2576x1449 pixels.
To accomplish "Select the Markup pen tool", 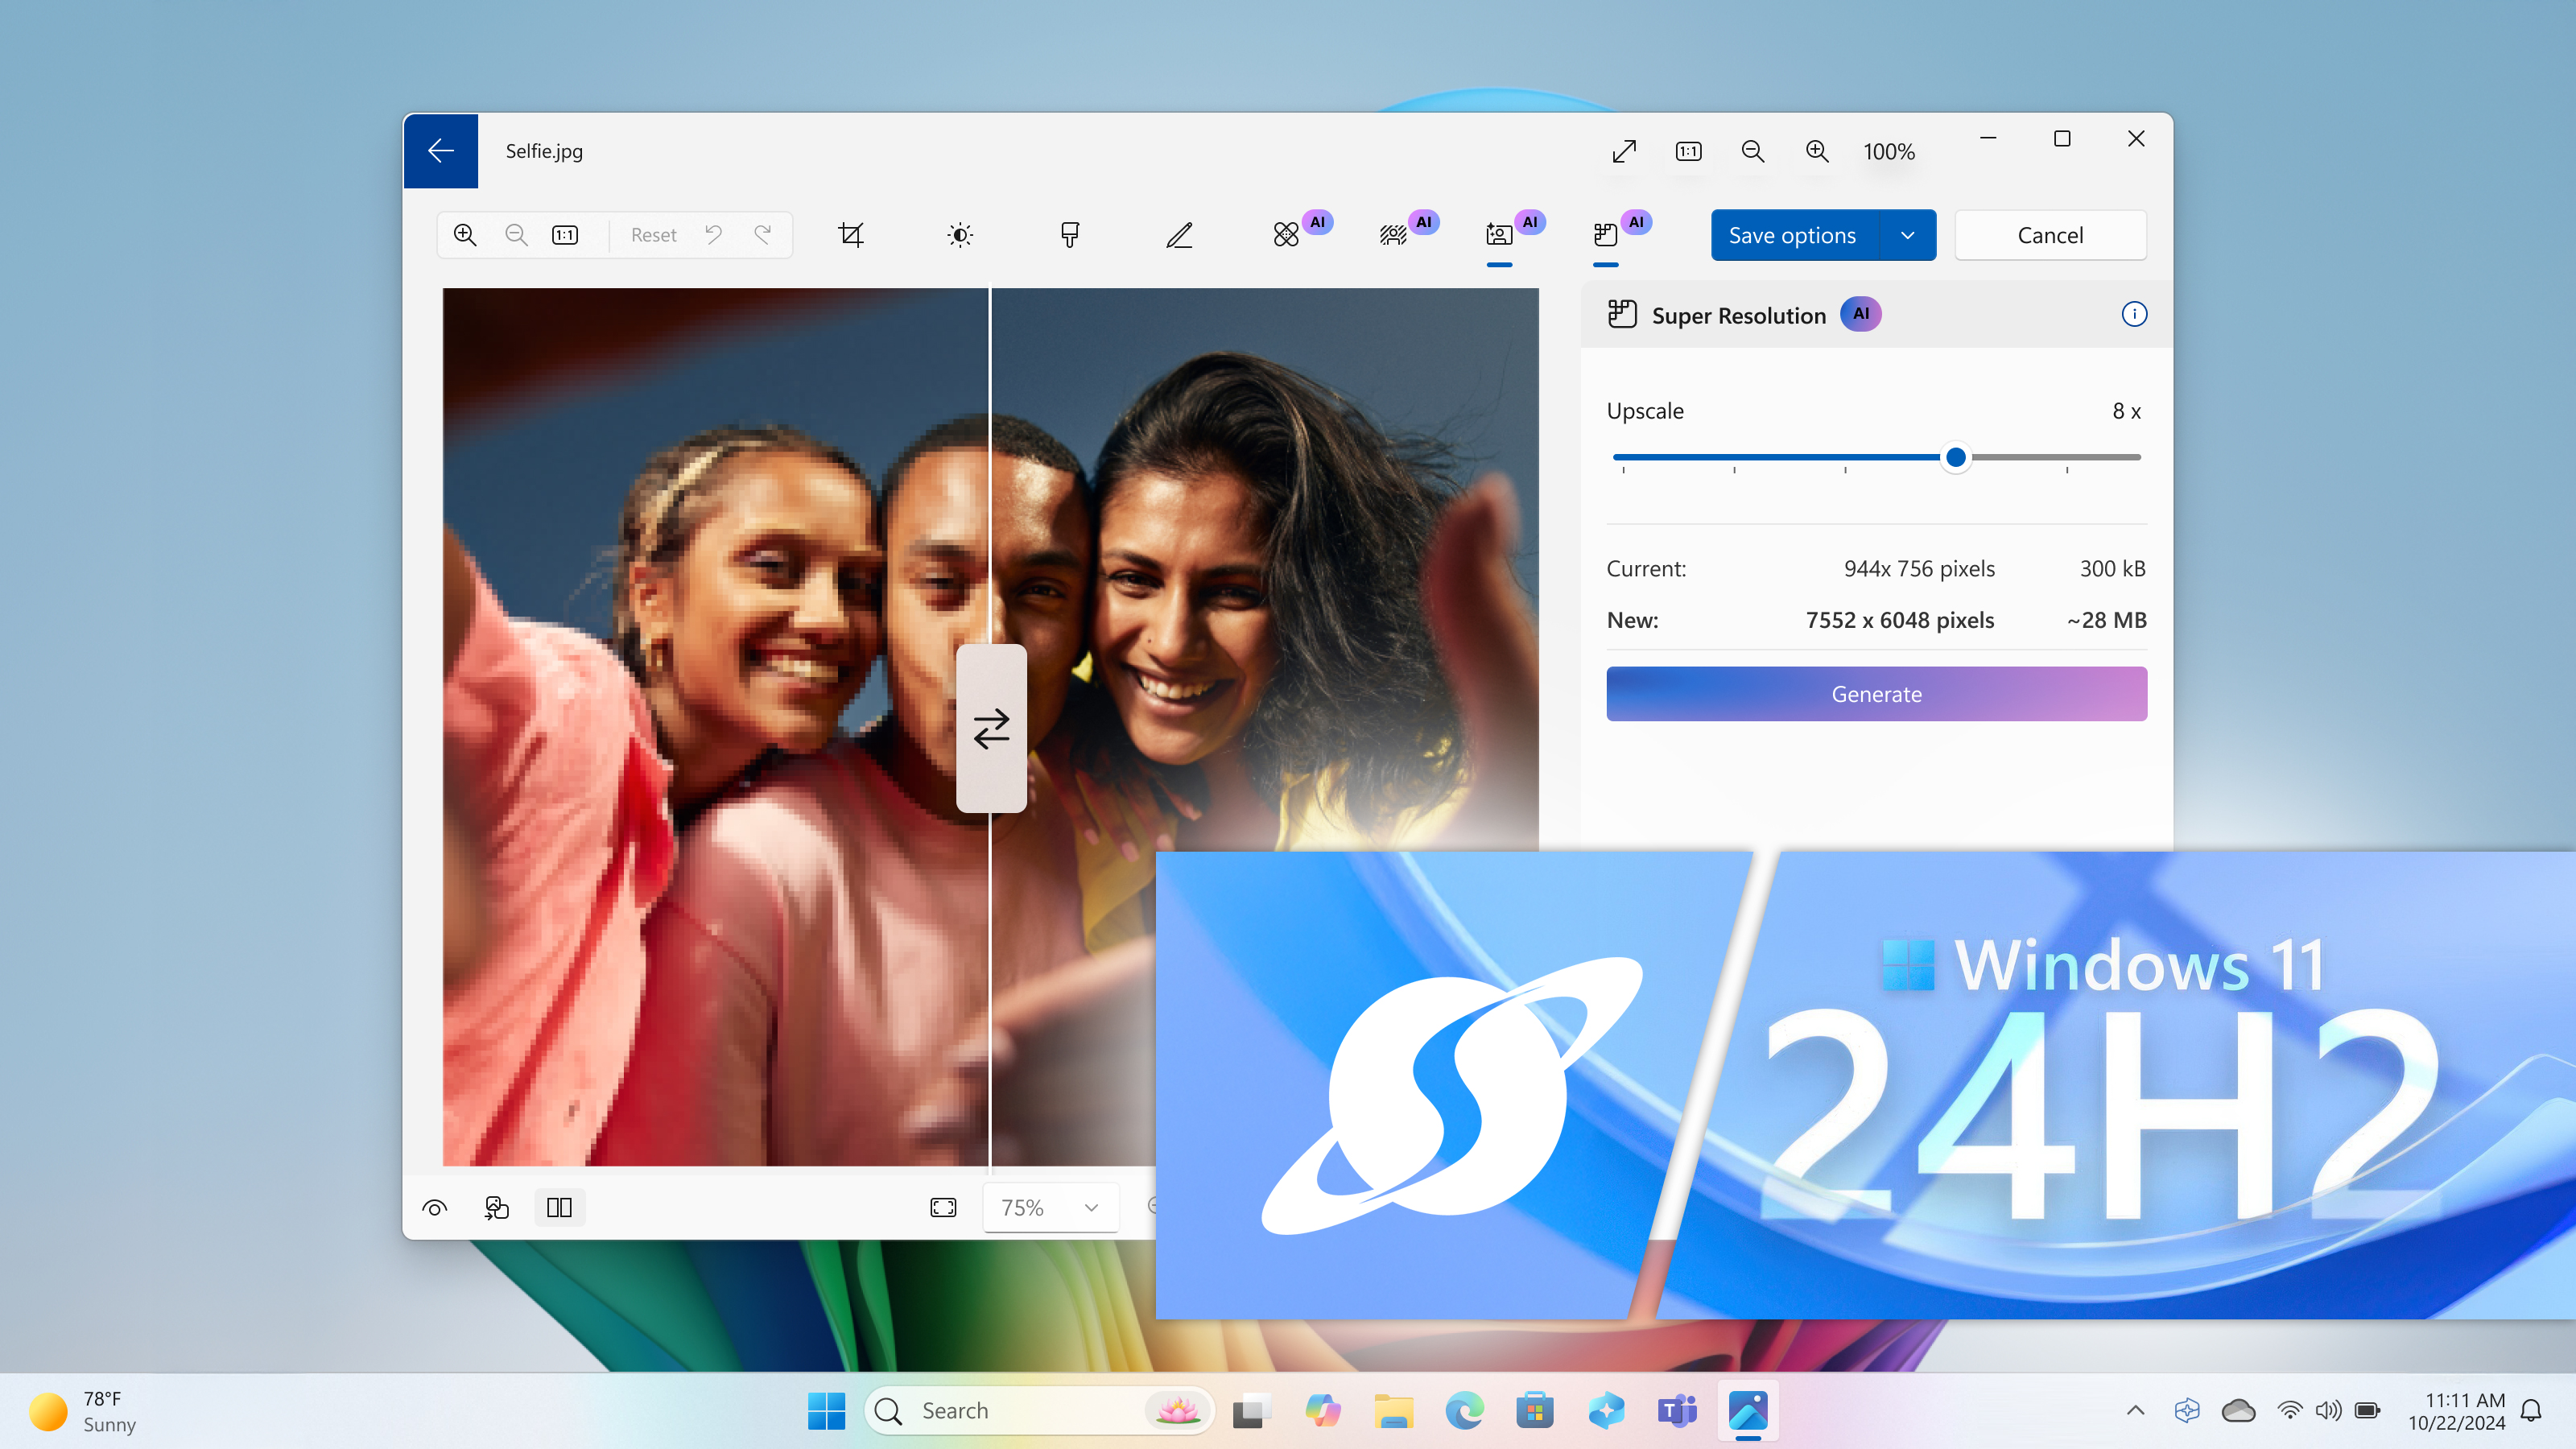I will 1179,235.
